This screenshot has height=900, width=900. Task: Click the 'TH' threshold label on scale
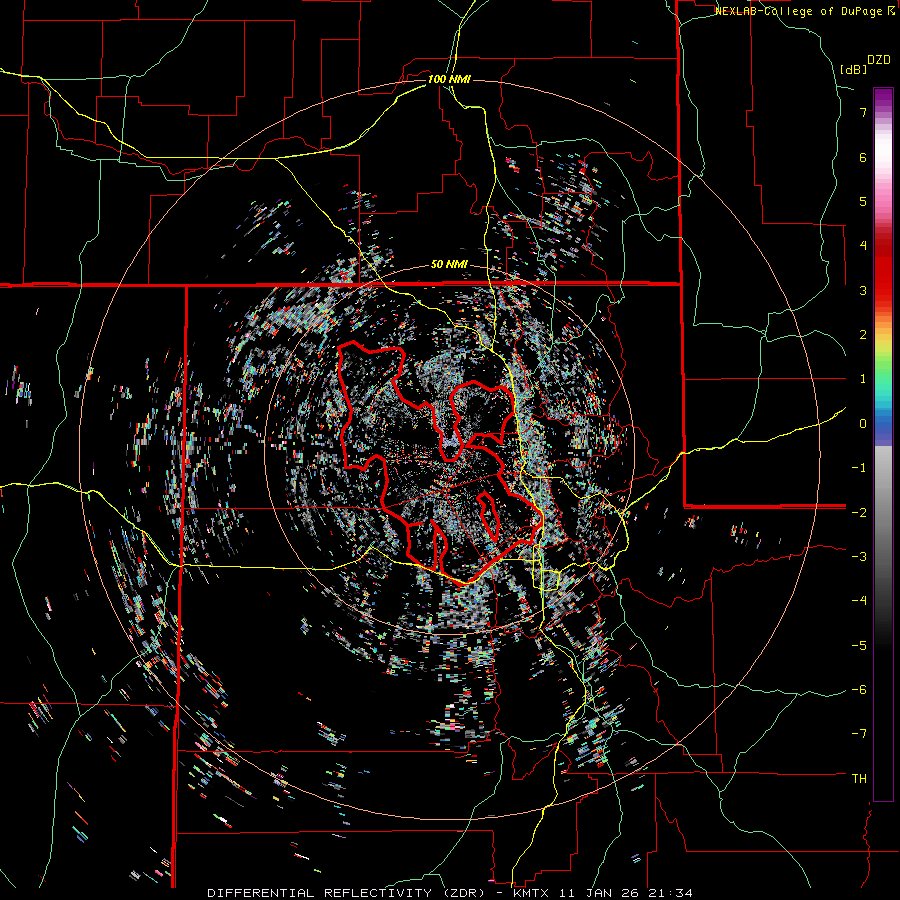pyautogui.click(x=859, y=779)
